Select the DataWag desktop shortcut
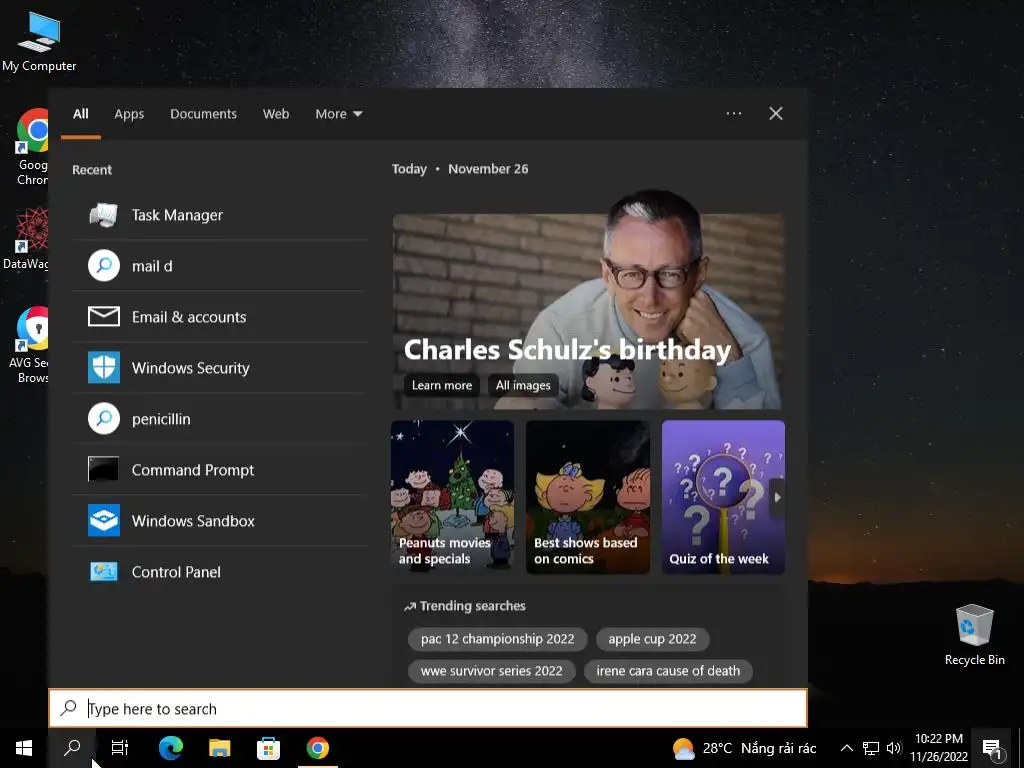Image resolution: width=1024 pixels, height=768 pixels. (x=26, y=239)
